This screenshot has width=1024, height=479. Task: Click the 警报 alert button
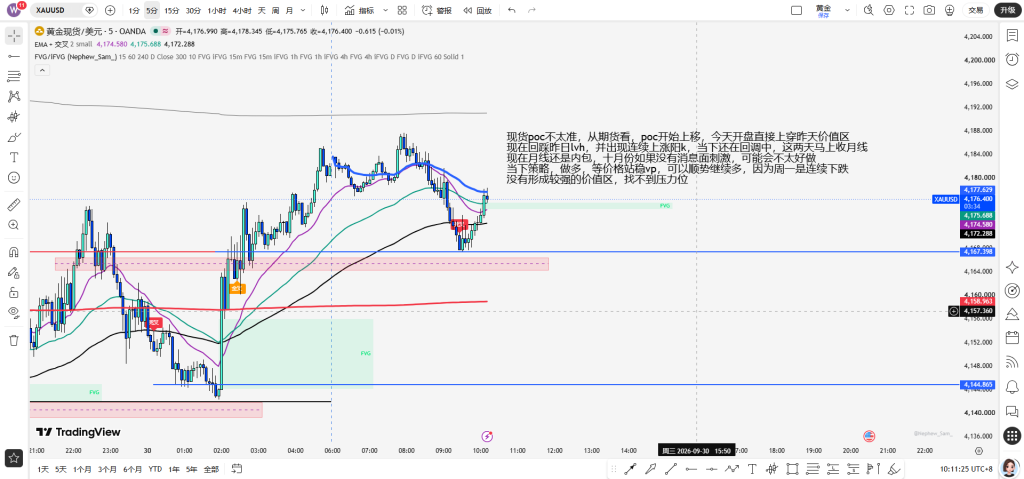(x=437, y=10)
